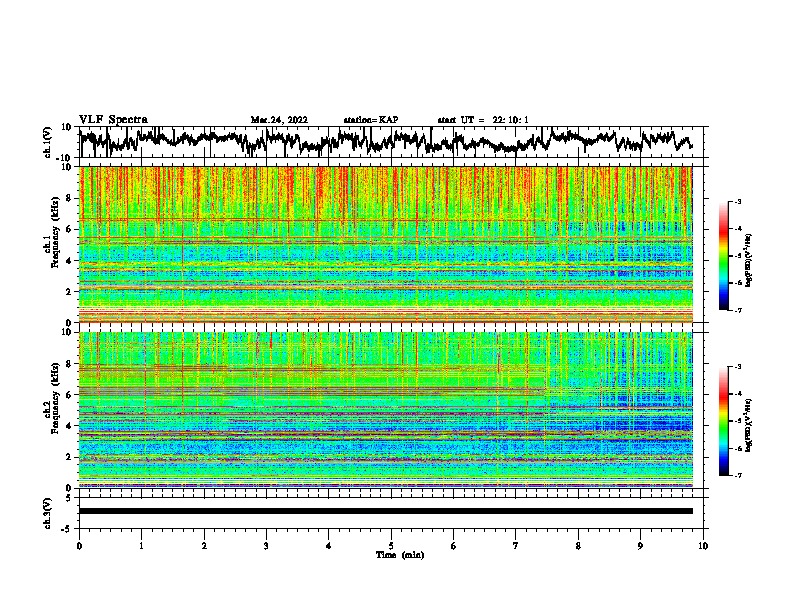792x612 pixels.
Task: Click time axis tick label "0"
Action: (79, 546)
